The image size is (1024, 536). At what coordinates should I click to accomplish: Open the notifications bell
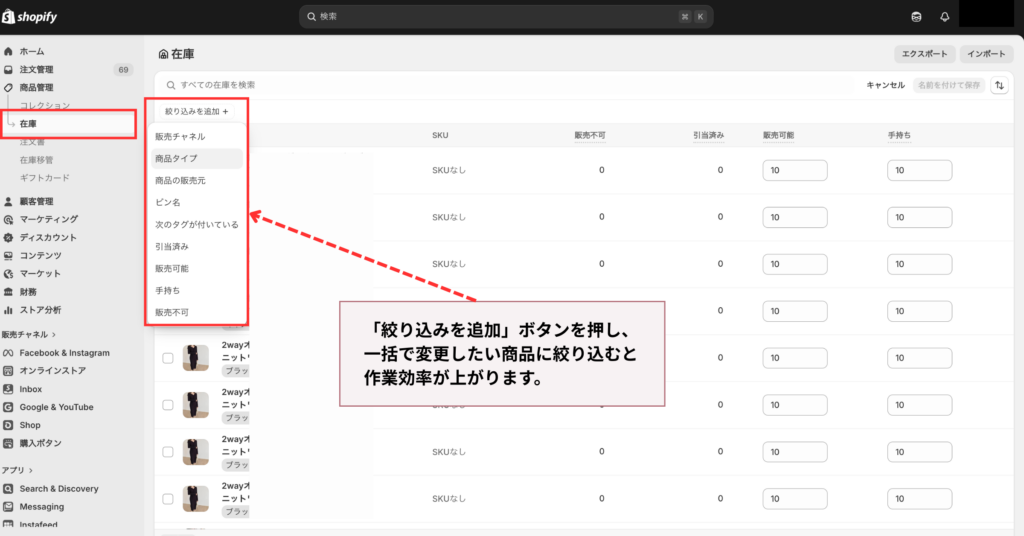944,17
